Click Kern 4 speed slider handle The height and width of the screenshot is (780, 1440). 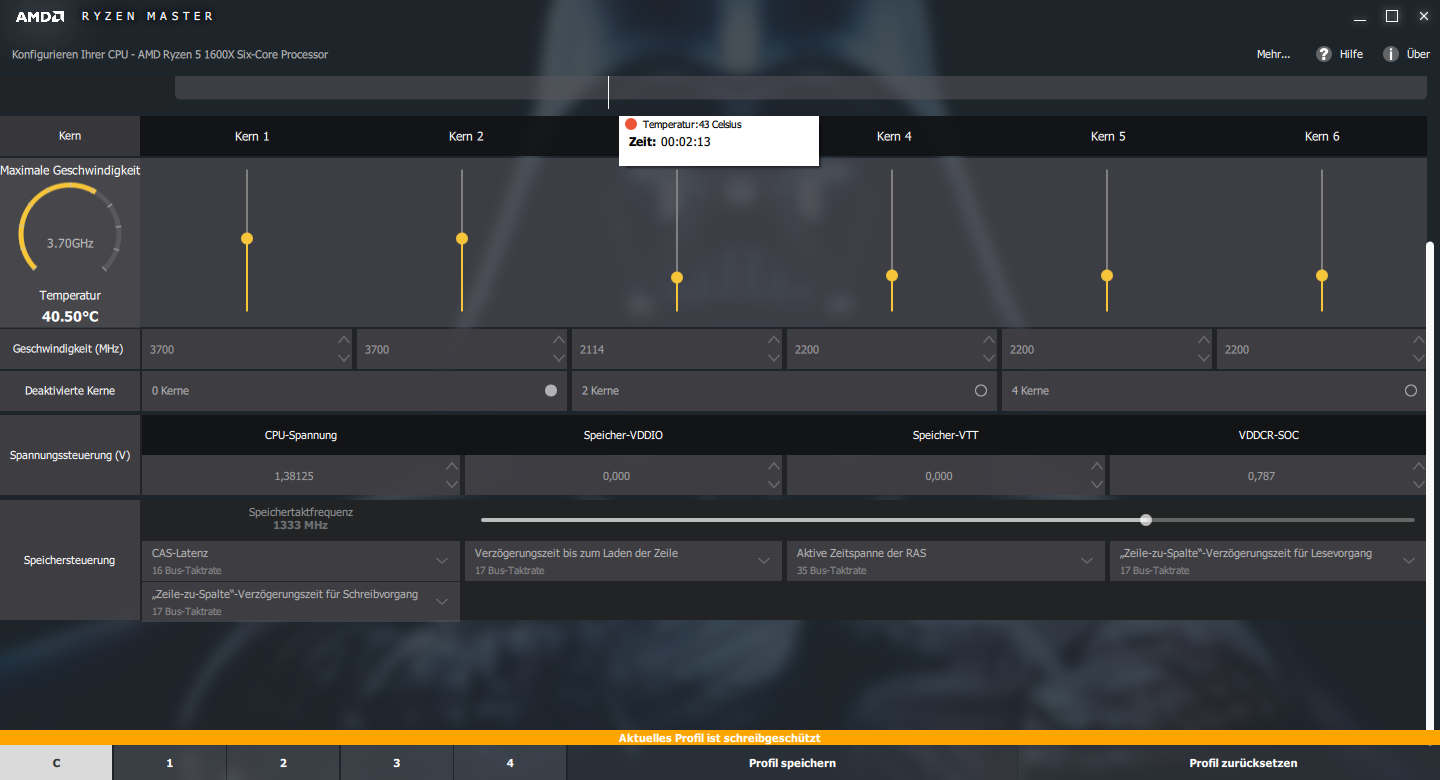[892, 275]
